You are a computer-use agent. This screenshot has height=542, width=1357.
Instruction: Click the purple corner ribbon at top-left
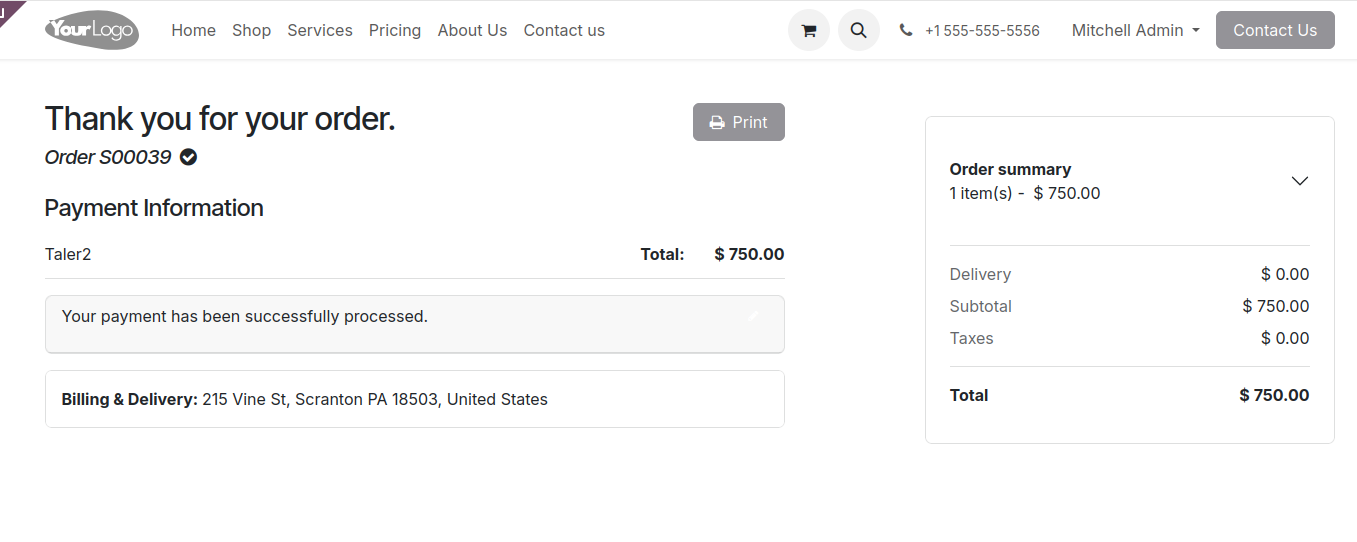[x=9, y=9]
